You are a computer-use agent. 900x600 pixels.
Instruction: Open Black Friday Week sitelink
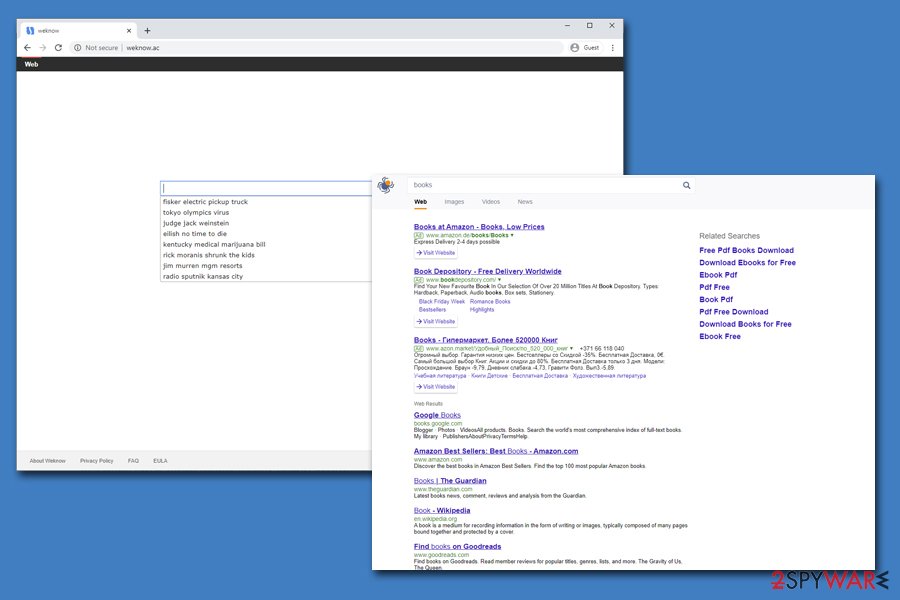tap(441, 301)
